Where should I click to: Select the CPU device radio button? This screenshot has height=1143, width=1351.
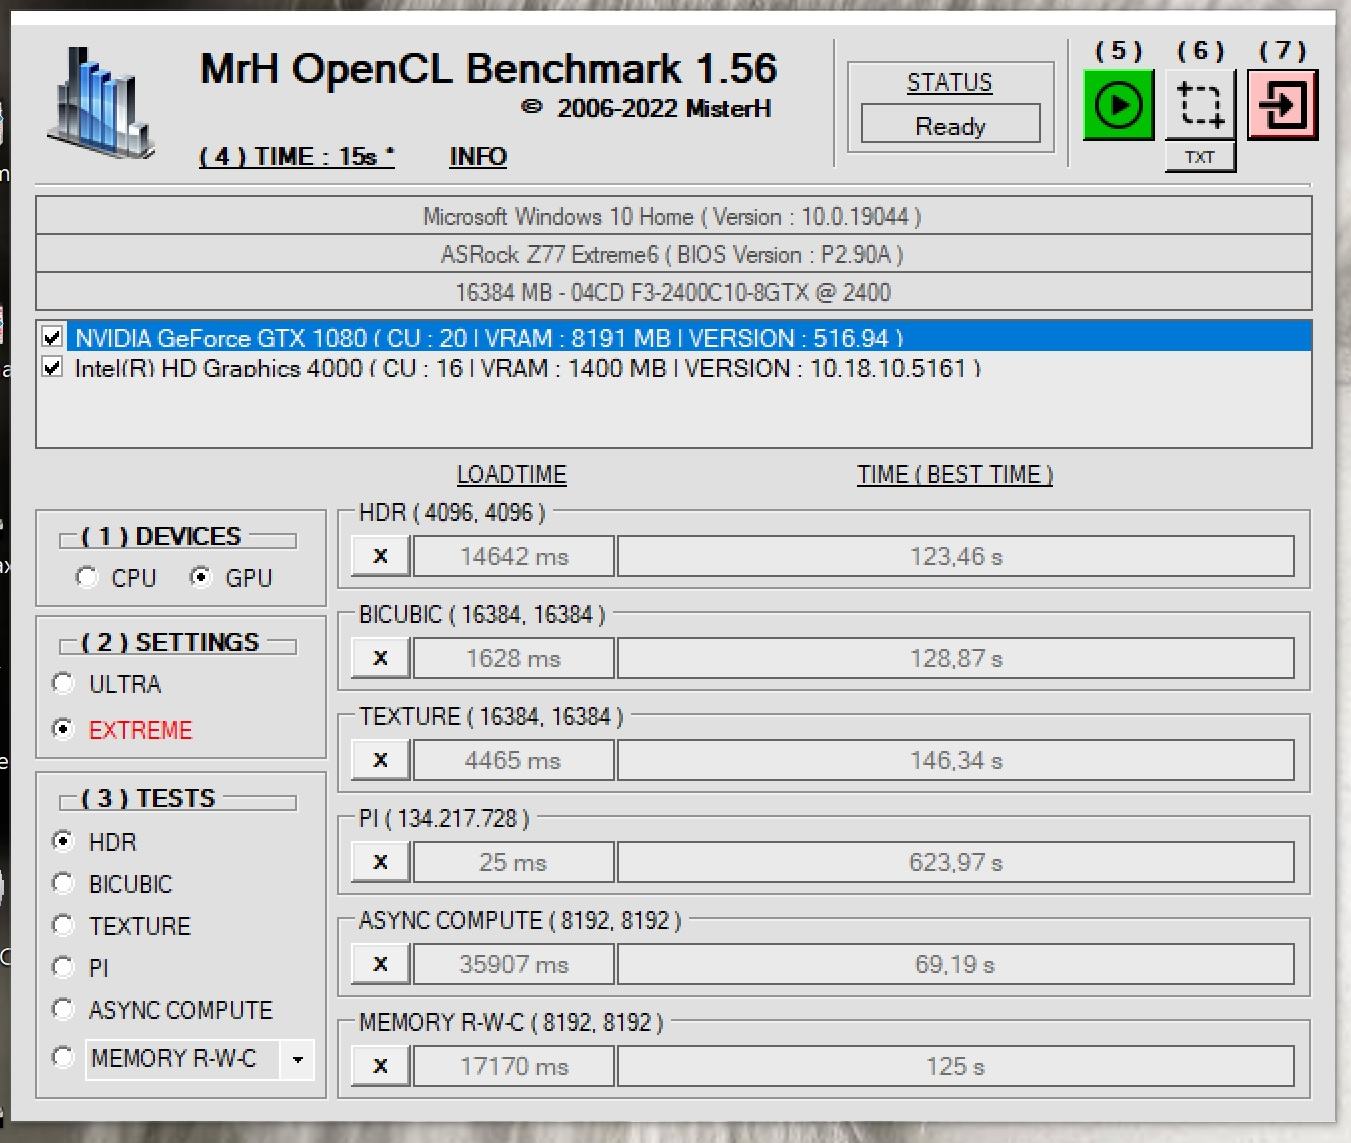click(x=87, y=577)
